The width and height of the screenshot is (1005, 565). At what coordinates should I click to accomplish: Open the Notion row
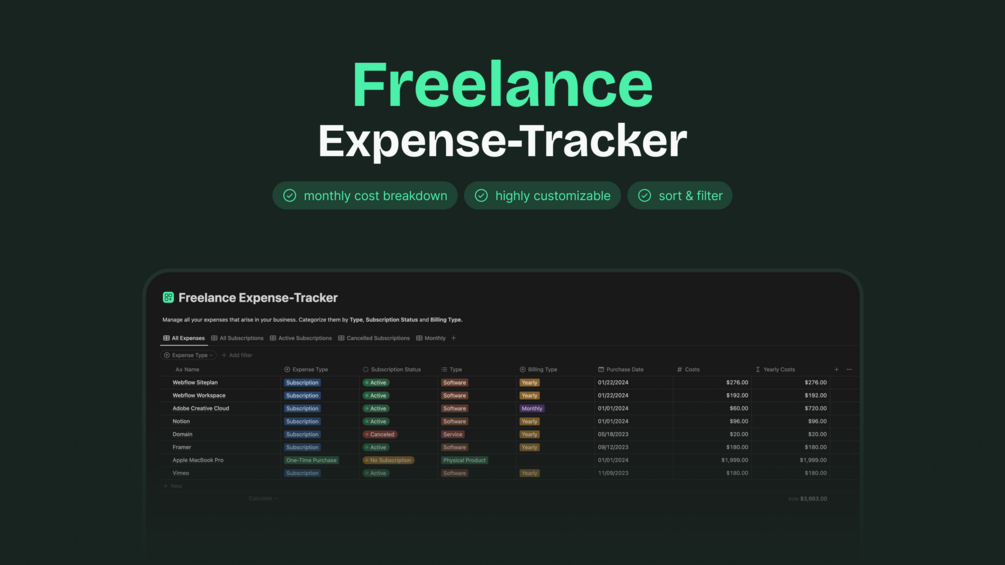pos(181,422)
